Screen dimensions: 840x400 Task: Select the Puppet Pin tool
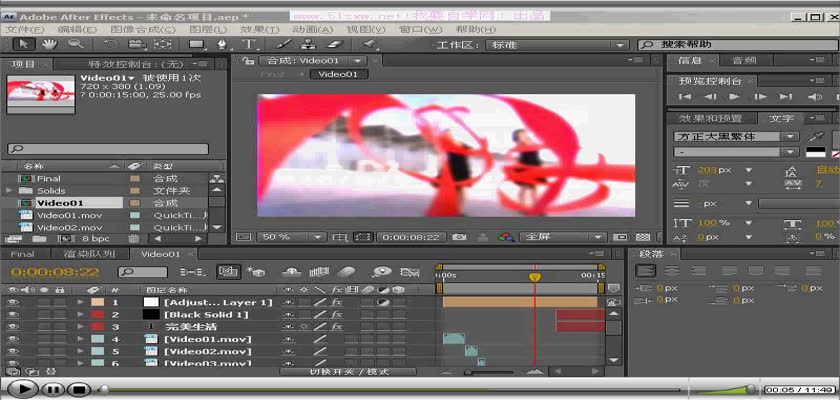[x=369, y=44]
